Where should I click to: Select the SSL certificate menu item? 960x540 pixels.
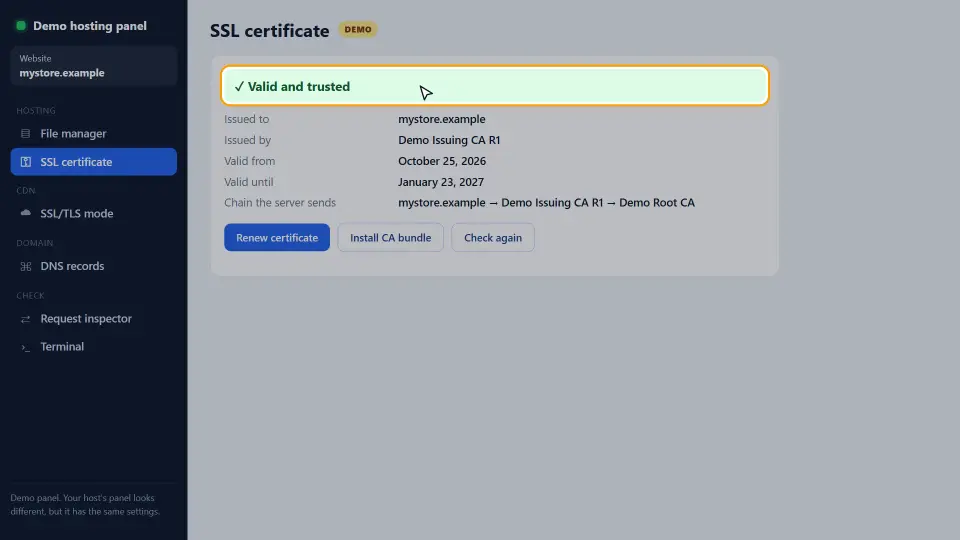click(94, 162)
